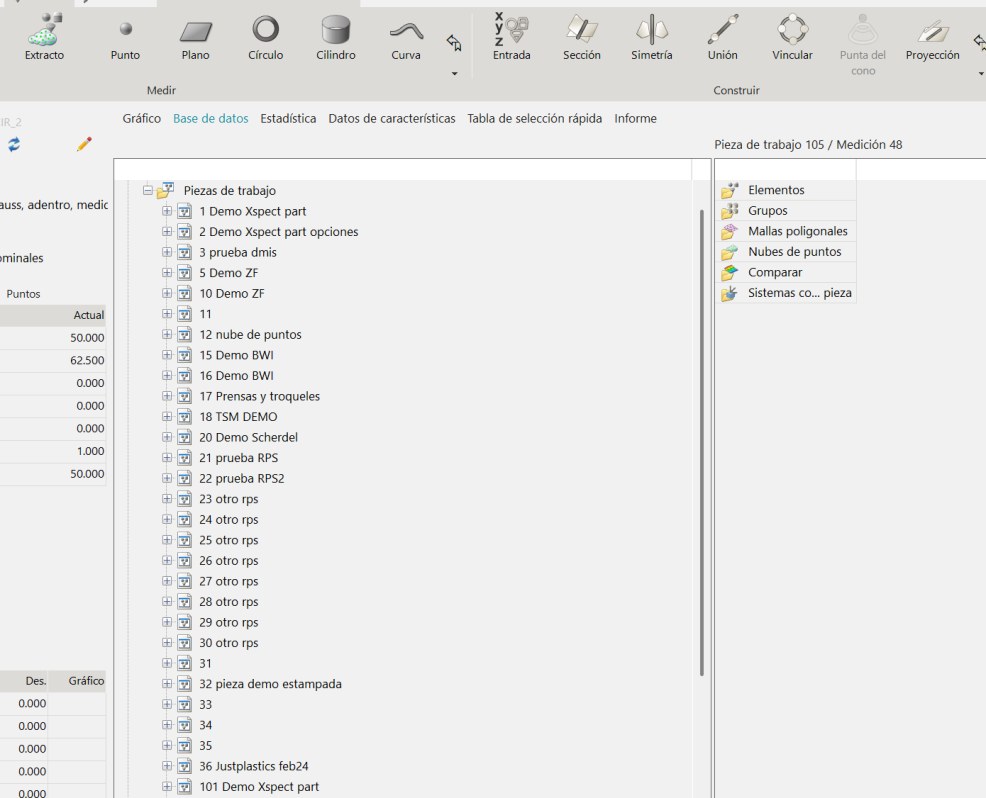Select the 23 otro rps row
986x798 pixels.
(228, 499)
